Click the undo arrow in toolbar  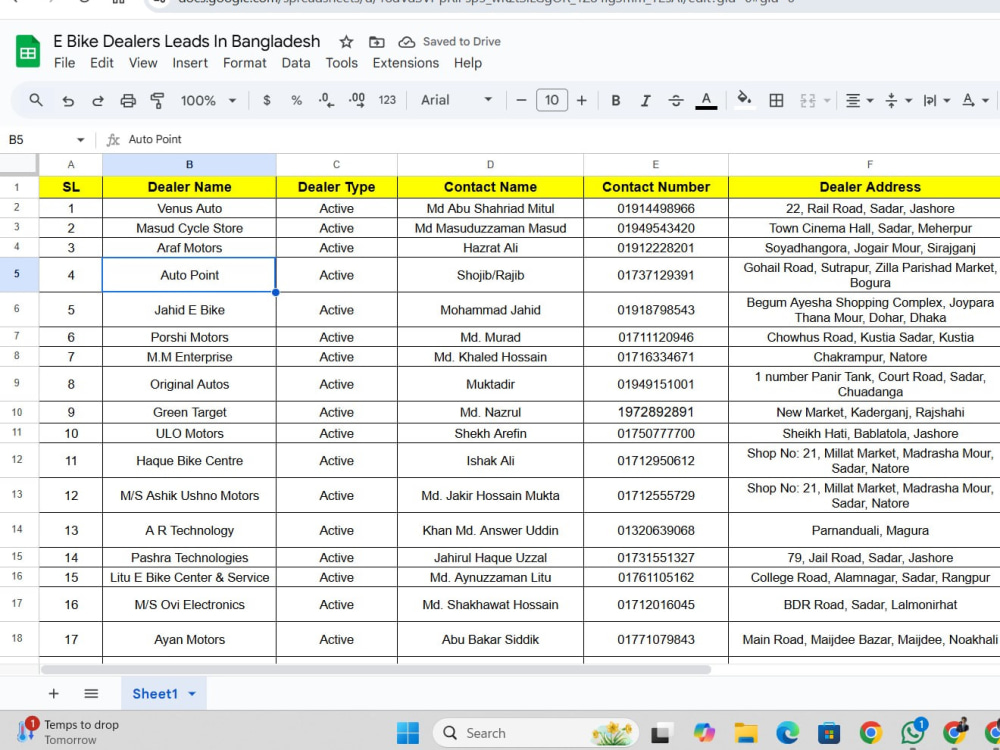click(x=68, y=101)
